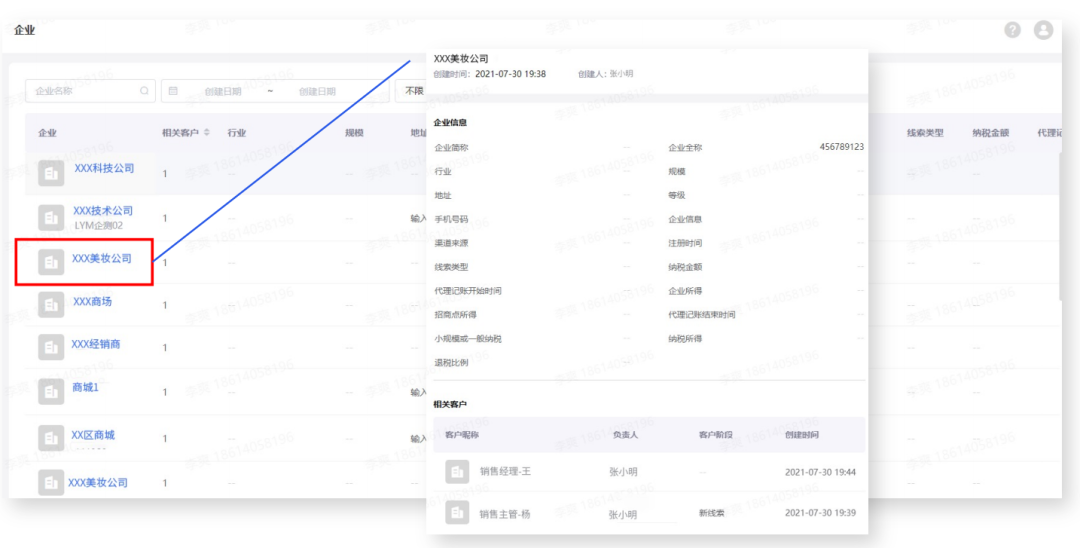Viewport: 1080px width, 548px height.
Task: Open the 不限 filter dropdown
Action: tap(413, 91)
